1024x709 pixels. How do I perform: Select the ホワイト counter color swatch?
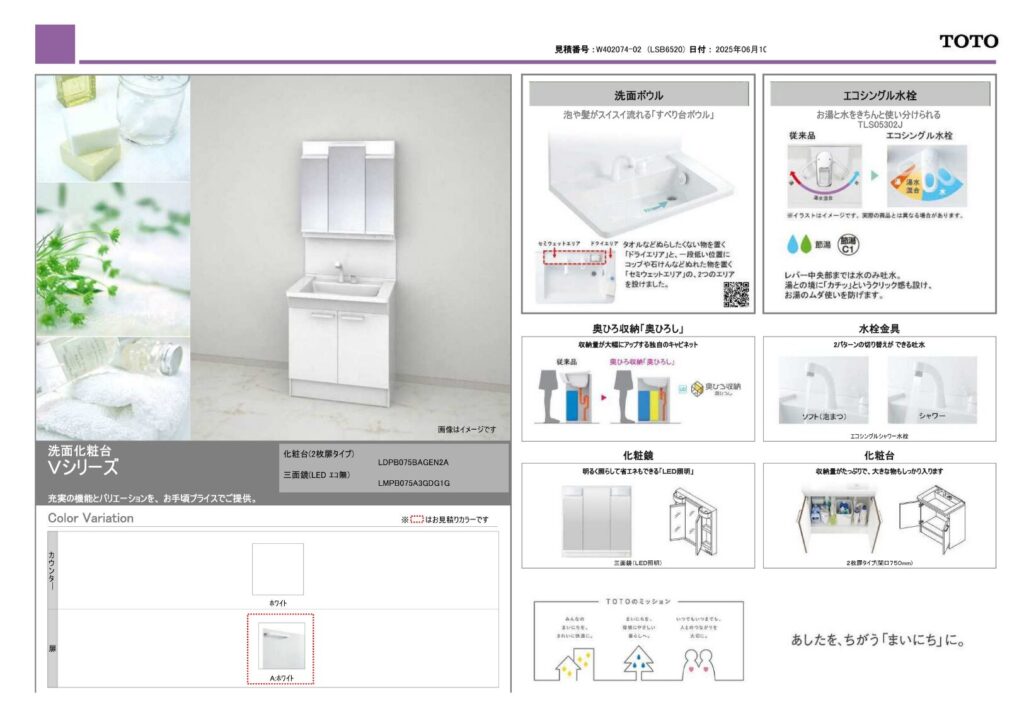pos(277,569)
